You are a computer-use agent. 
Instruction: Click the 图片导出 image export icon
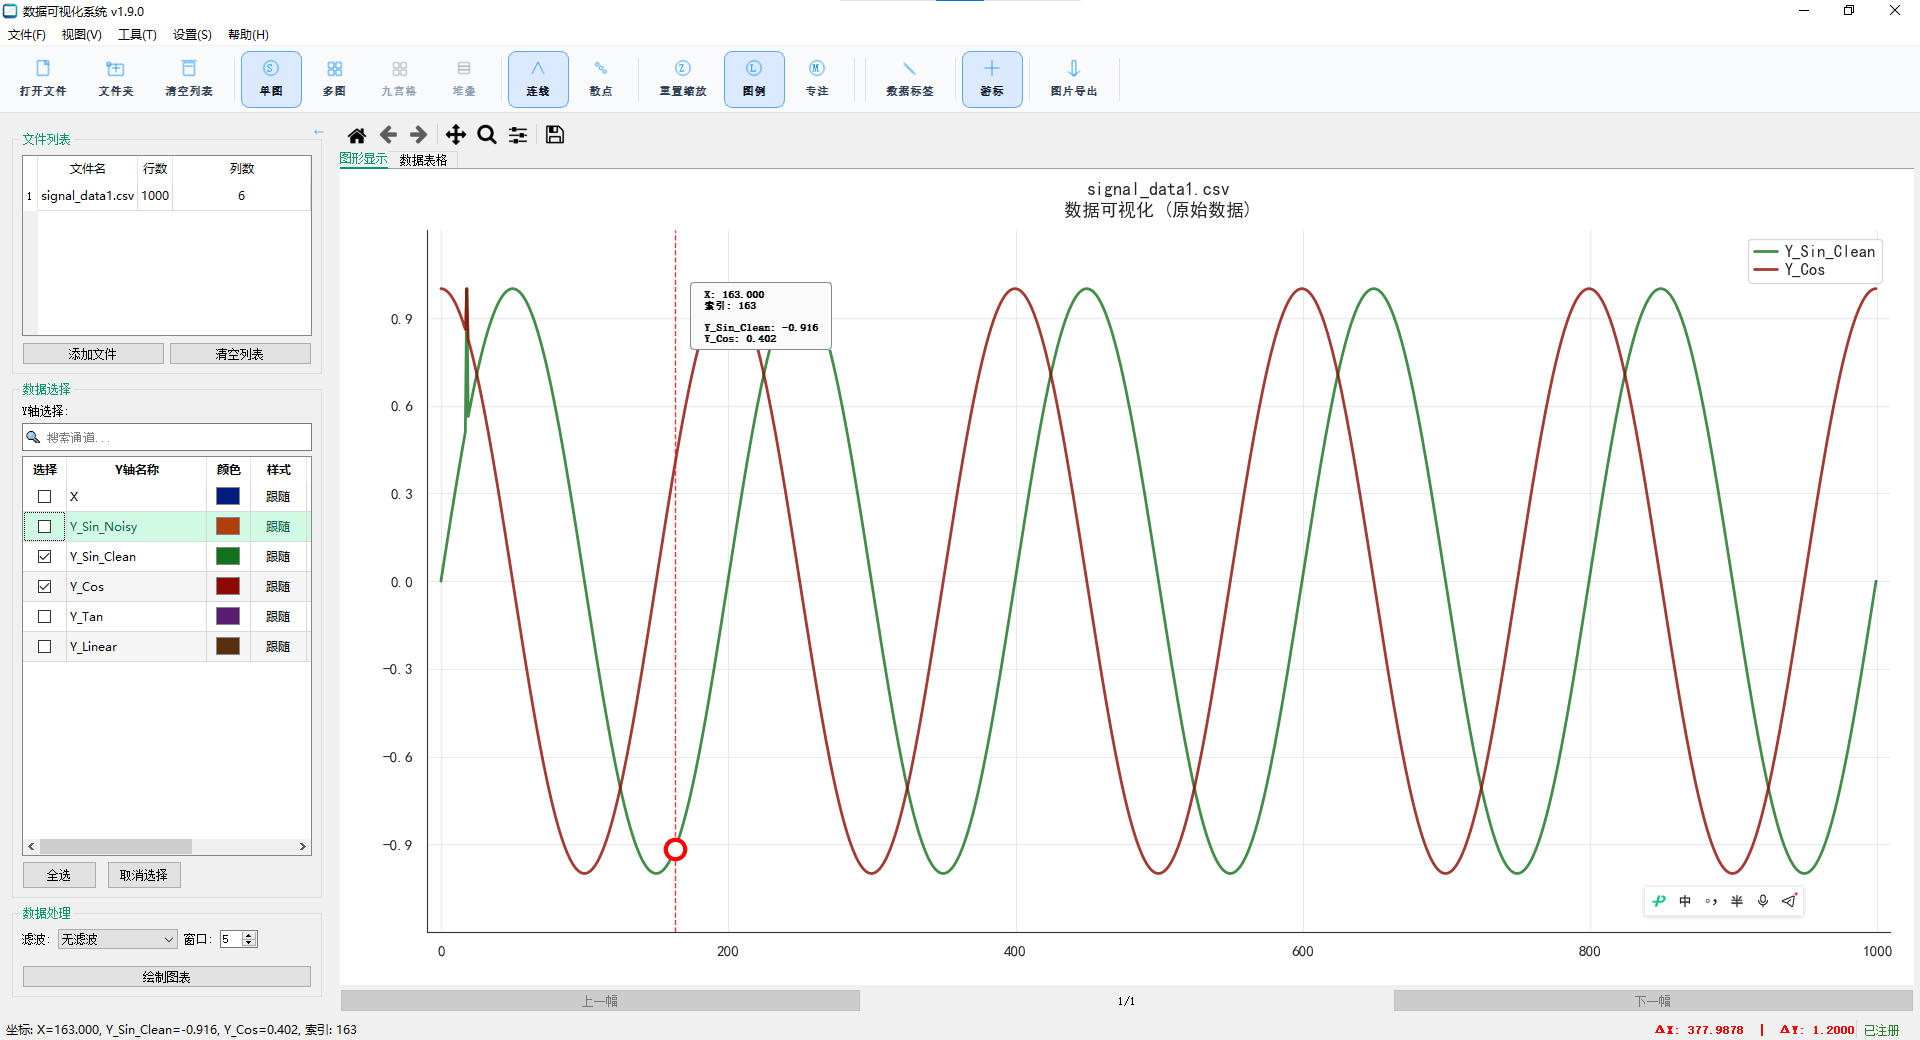(x=1074, y=78)
